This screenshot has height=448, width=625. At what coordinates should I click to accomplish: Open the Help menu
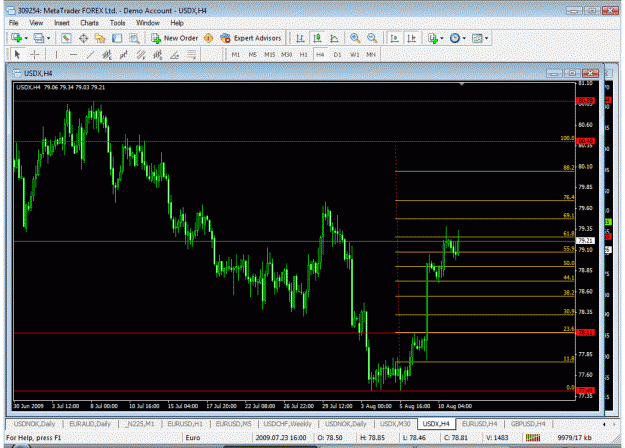pos(177,23)
